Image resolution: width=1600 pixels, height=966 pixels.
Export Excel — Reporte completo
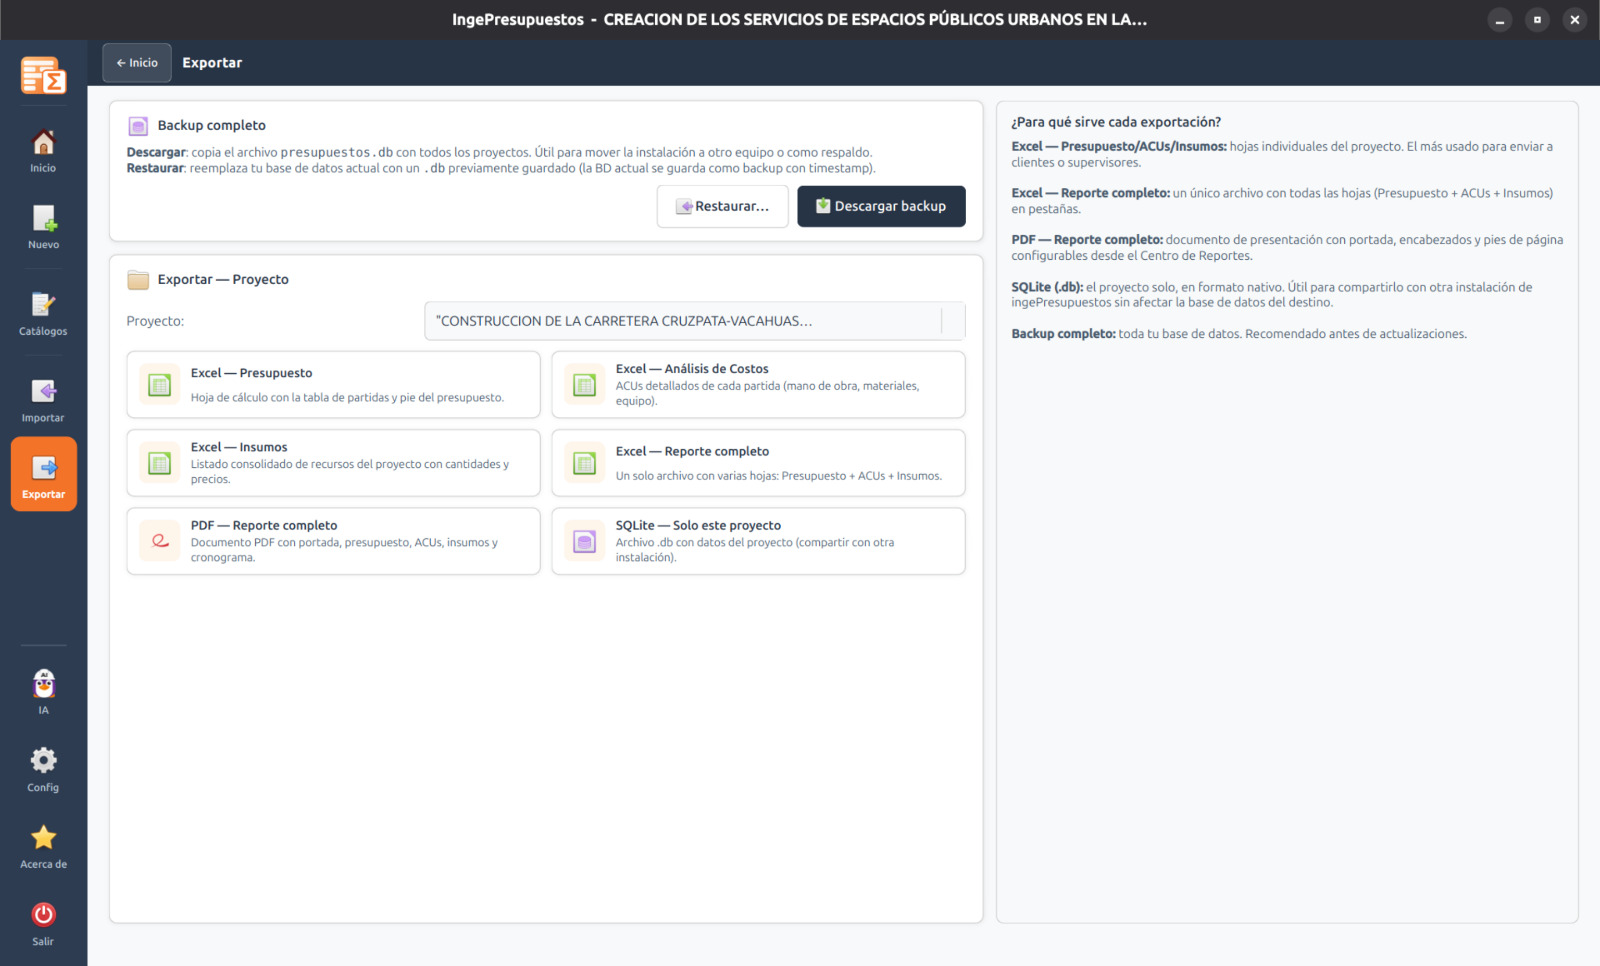tap(758, 463)
